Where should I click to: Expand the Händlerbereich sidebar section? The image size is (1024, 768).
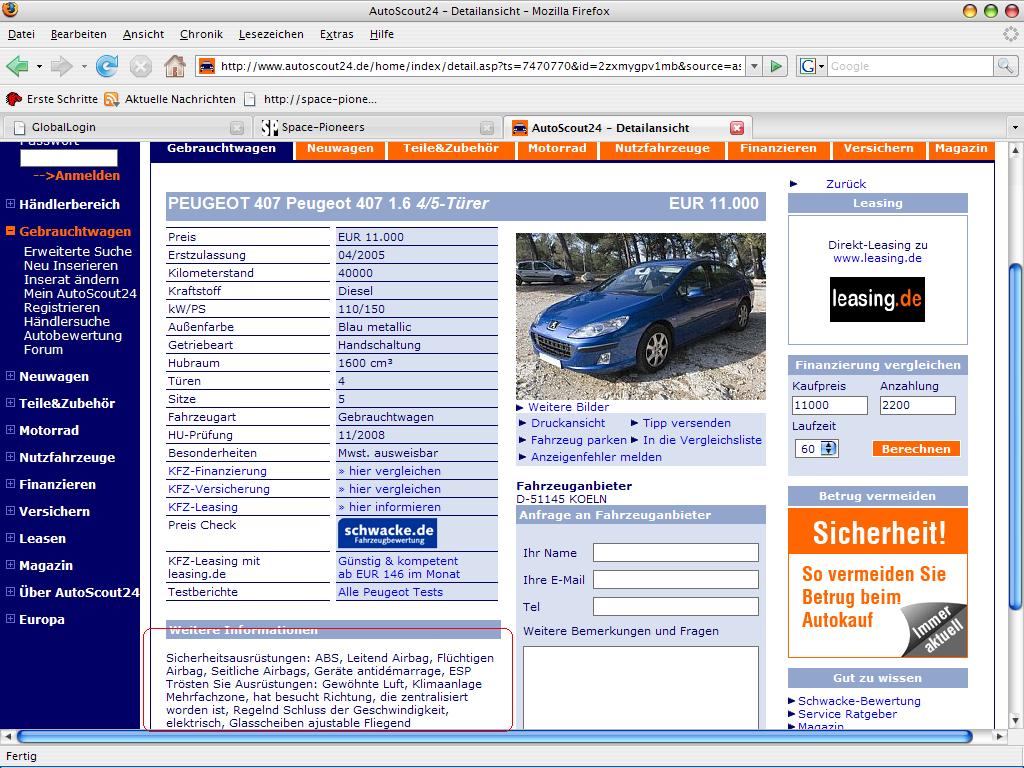10,204
